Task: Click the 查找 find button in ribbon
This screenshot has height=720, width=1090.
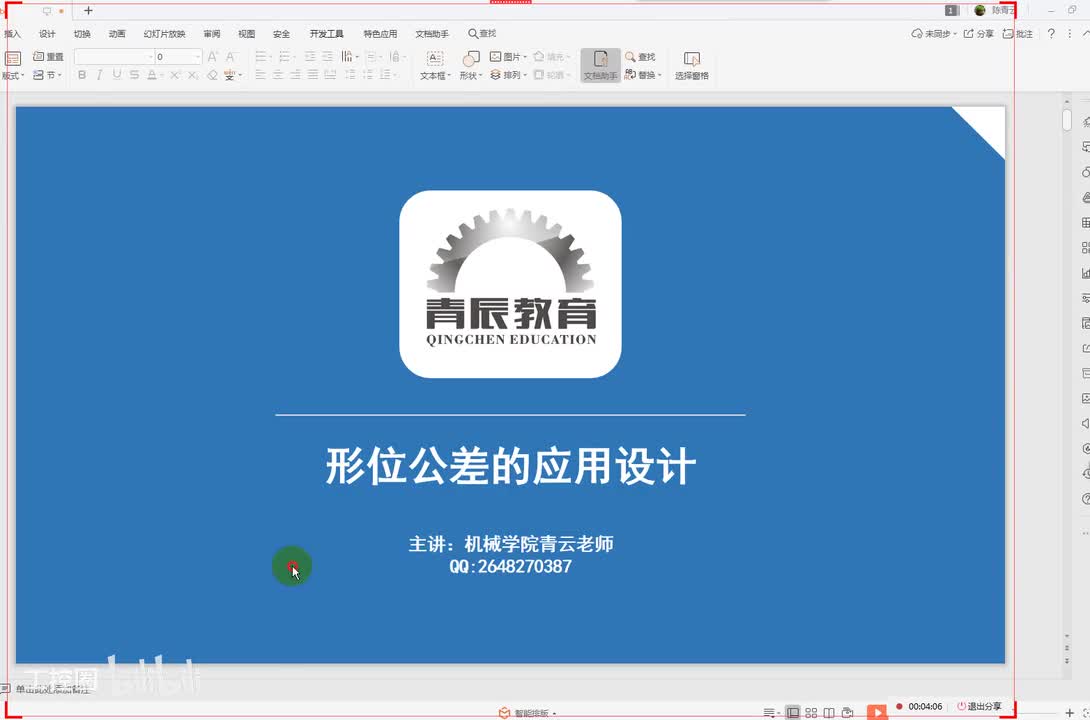Action: pyautogui.click(x=640, y=56)
